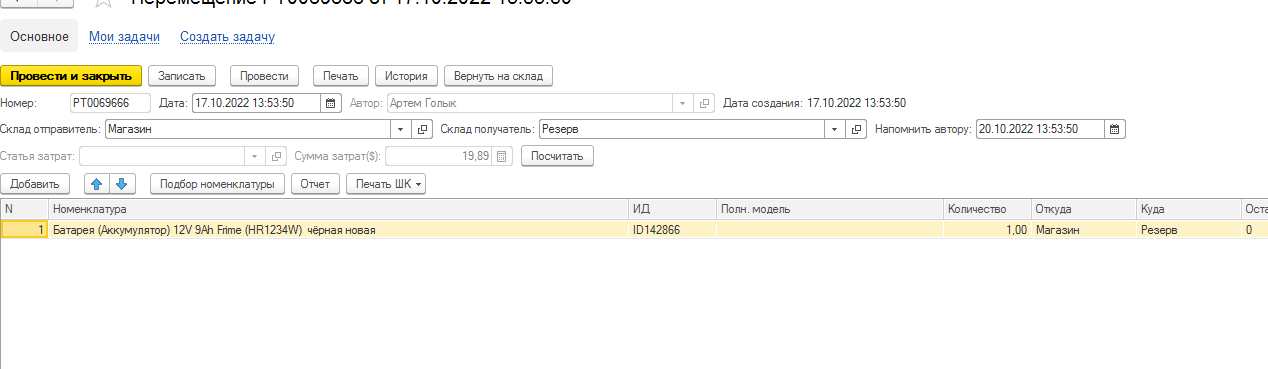Expand Автор dropdown list
Screen dimensions: 1268x369
tap(683, 103)
